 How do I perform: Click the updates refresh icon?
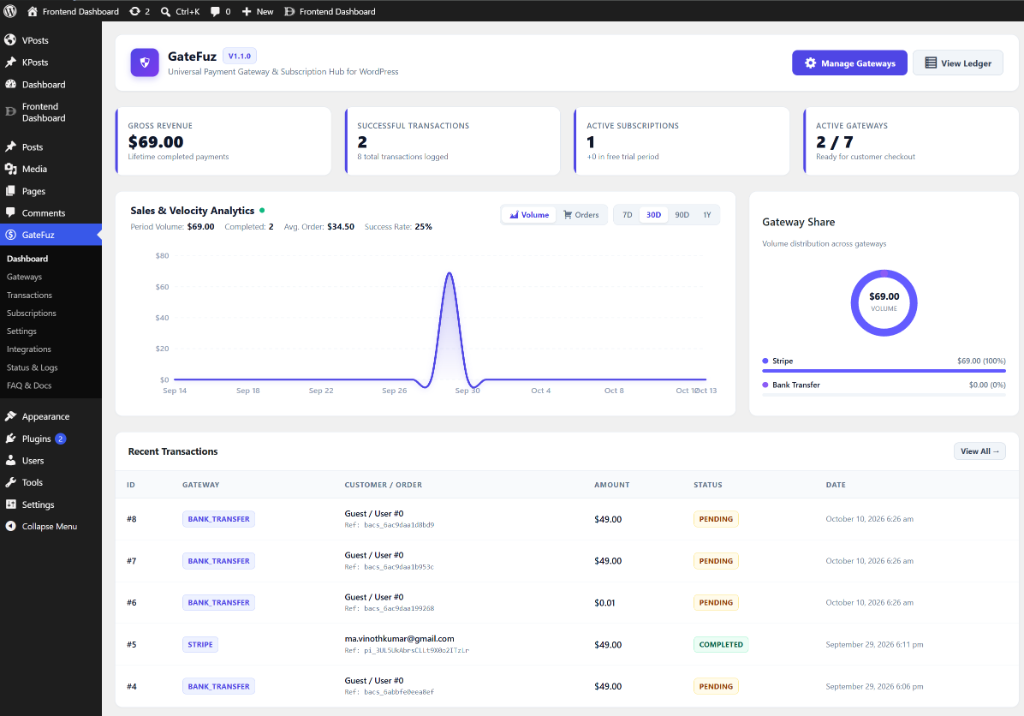click(135, 11)
